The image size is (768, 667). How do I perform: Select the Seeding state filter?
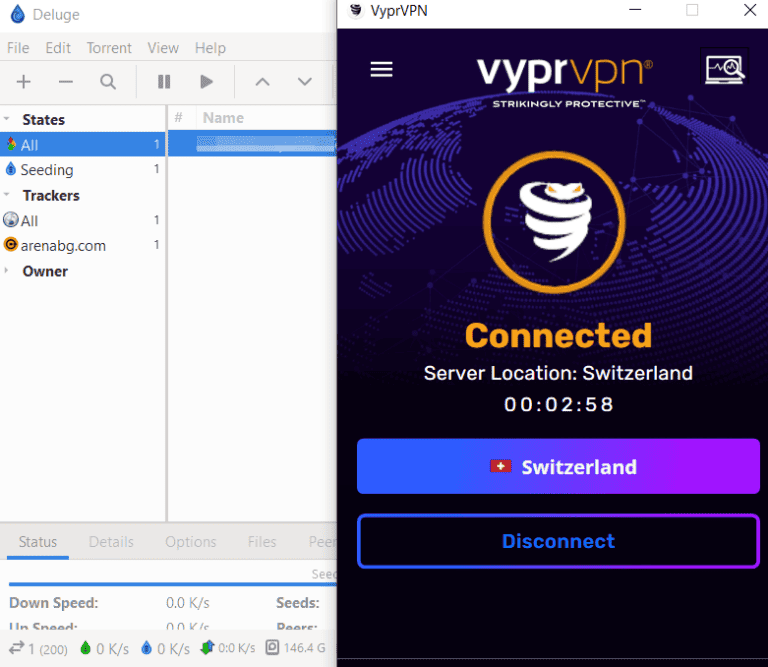click(x=46, y=170)
